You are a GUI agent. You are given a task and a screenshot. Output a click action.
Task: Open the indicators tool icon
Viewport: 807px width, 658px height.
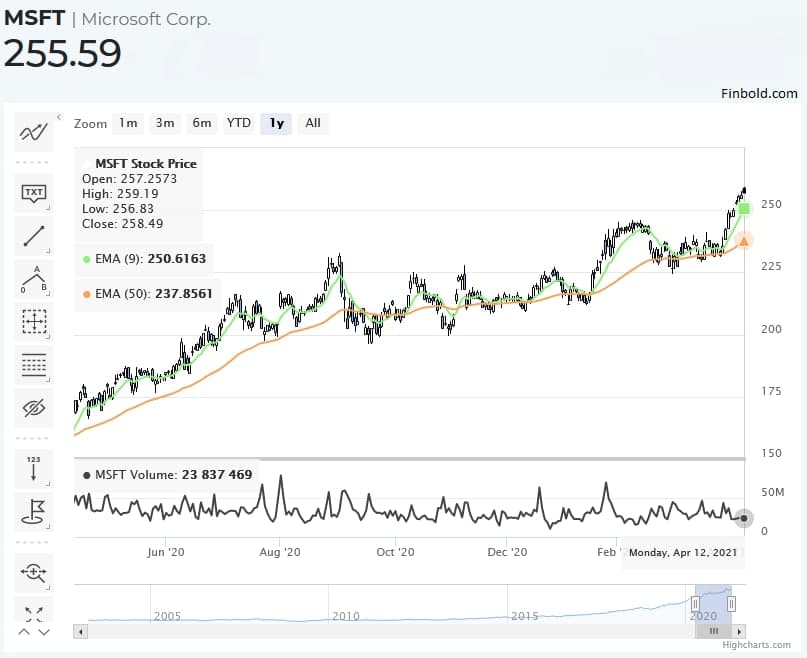tap(33, 132)
